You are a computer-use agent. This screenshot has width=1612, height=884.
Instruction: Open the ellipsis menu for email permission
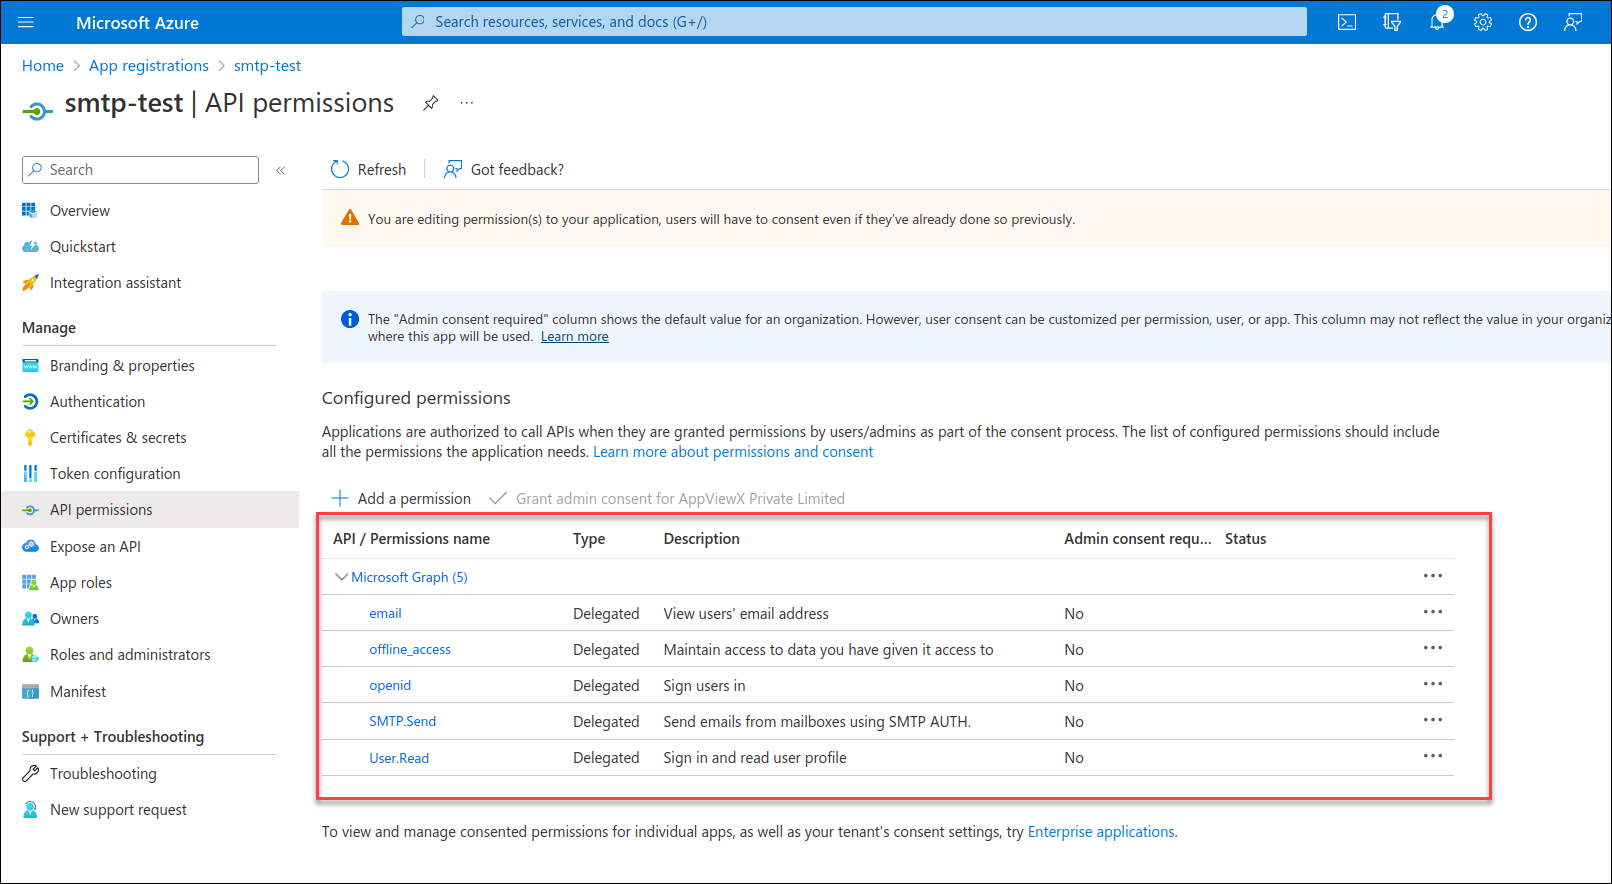point(1433,612)
